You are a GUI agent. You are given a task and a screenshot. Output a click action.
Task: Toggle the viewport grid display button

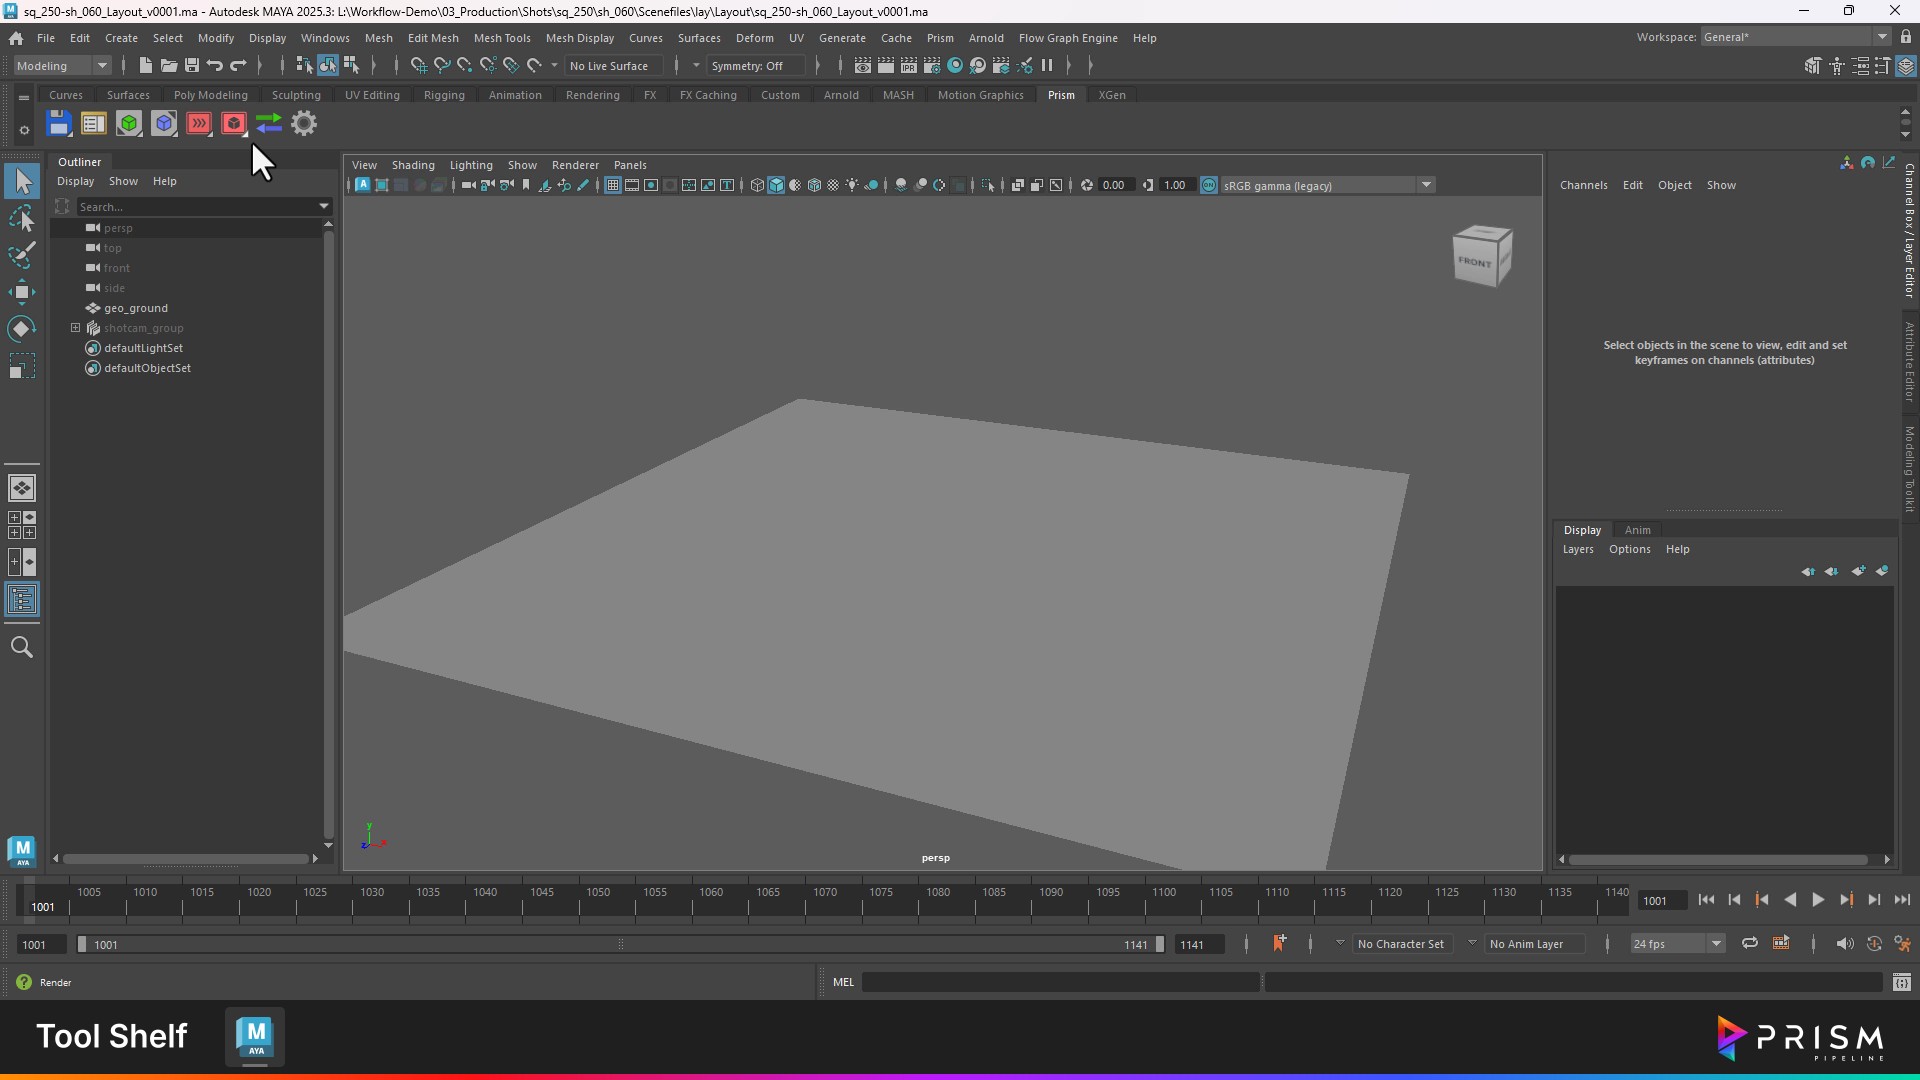[613, 186]
